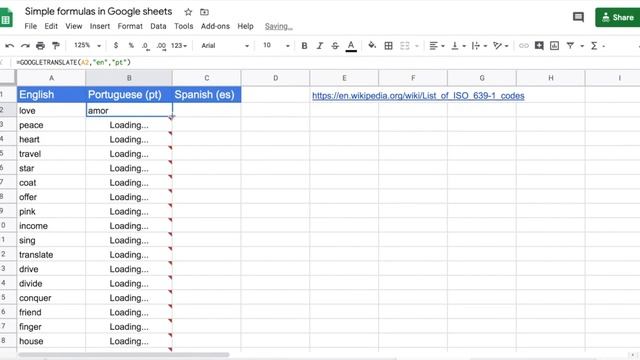Click into the formula bar
The width and height of the screenshot is (640, 360).
click(x=327, y=62)
